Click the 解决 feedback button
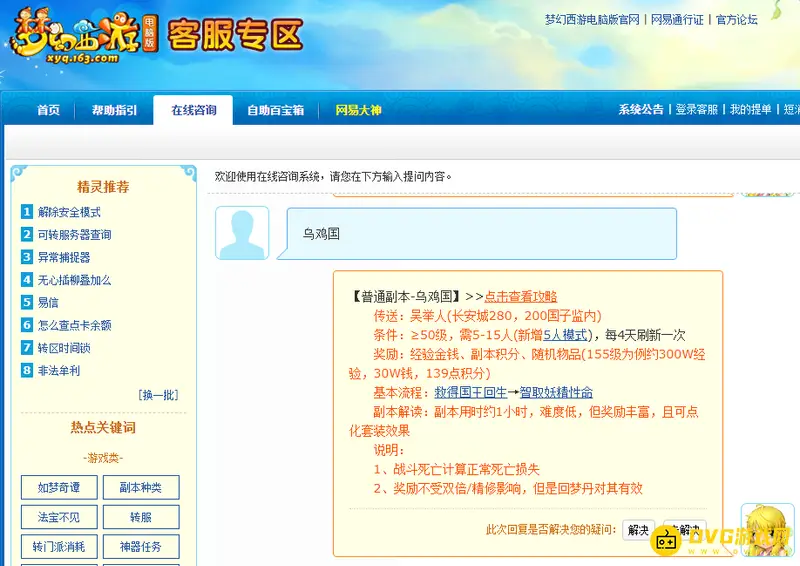This screenshot has width=800, height=566. point(638,530)
